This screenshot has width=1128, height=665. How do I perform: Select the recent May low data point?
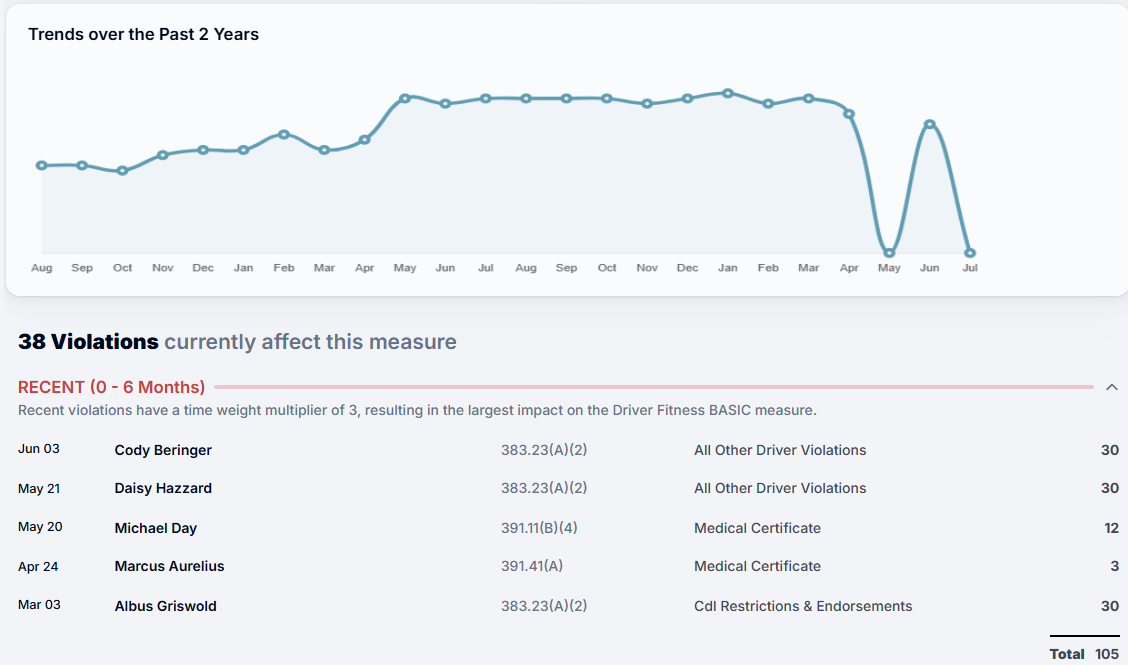(x=889, y=253)
